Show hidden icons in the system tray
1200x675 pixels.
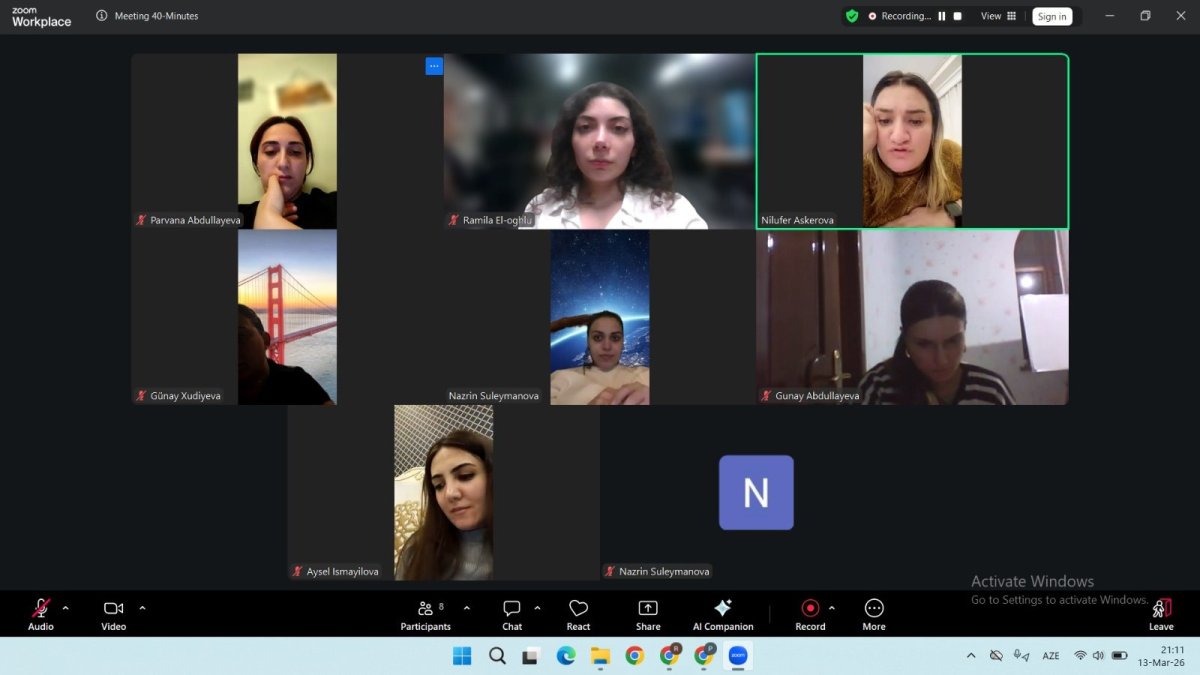coord(971,656)
